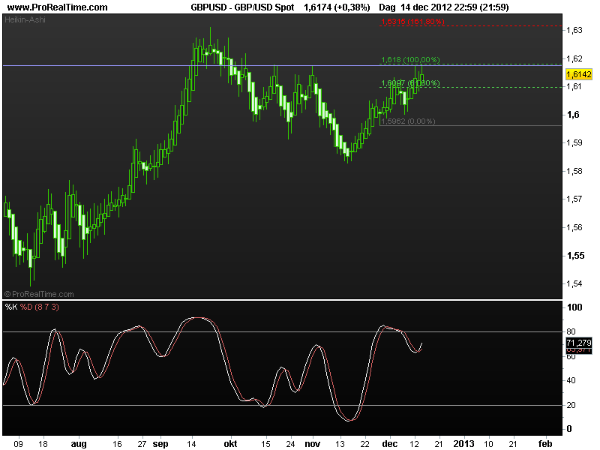
Task: Select the gray '1,5962 (0,00%)' Fibonacci label
Action: click(x=408, y=121)
